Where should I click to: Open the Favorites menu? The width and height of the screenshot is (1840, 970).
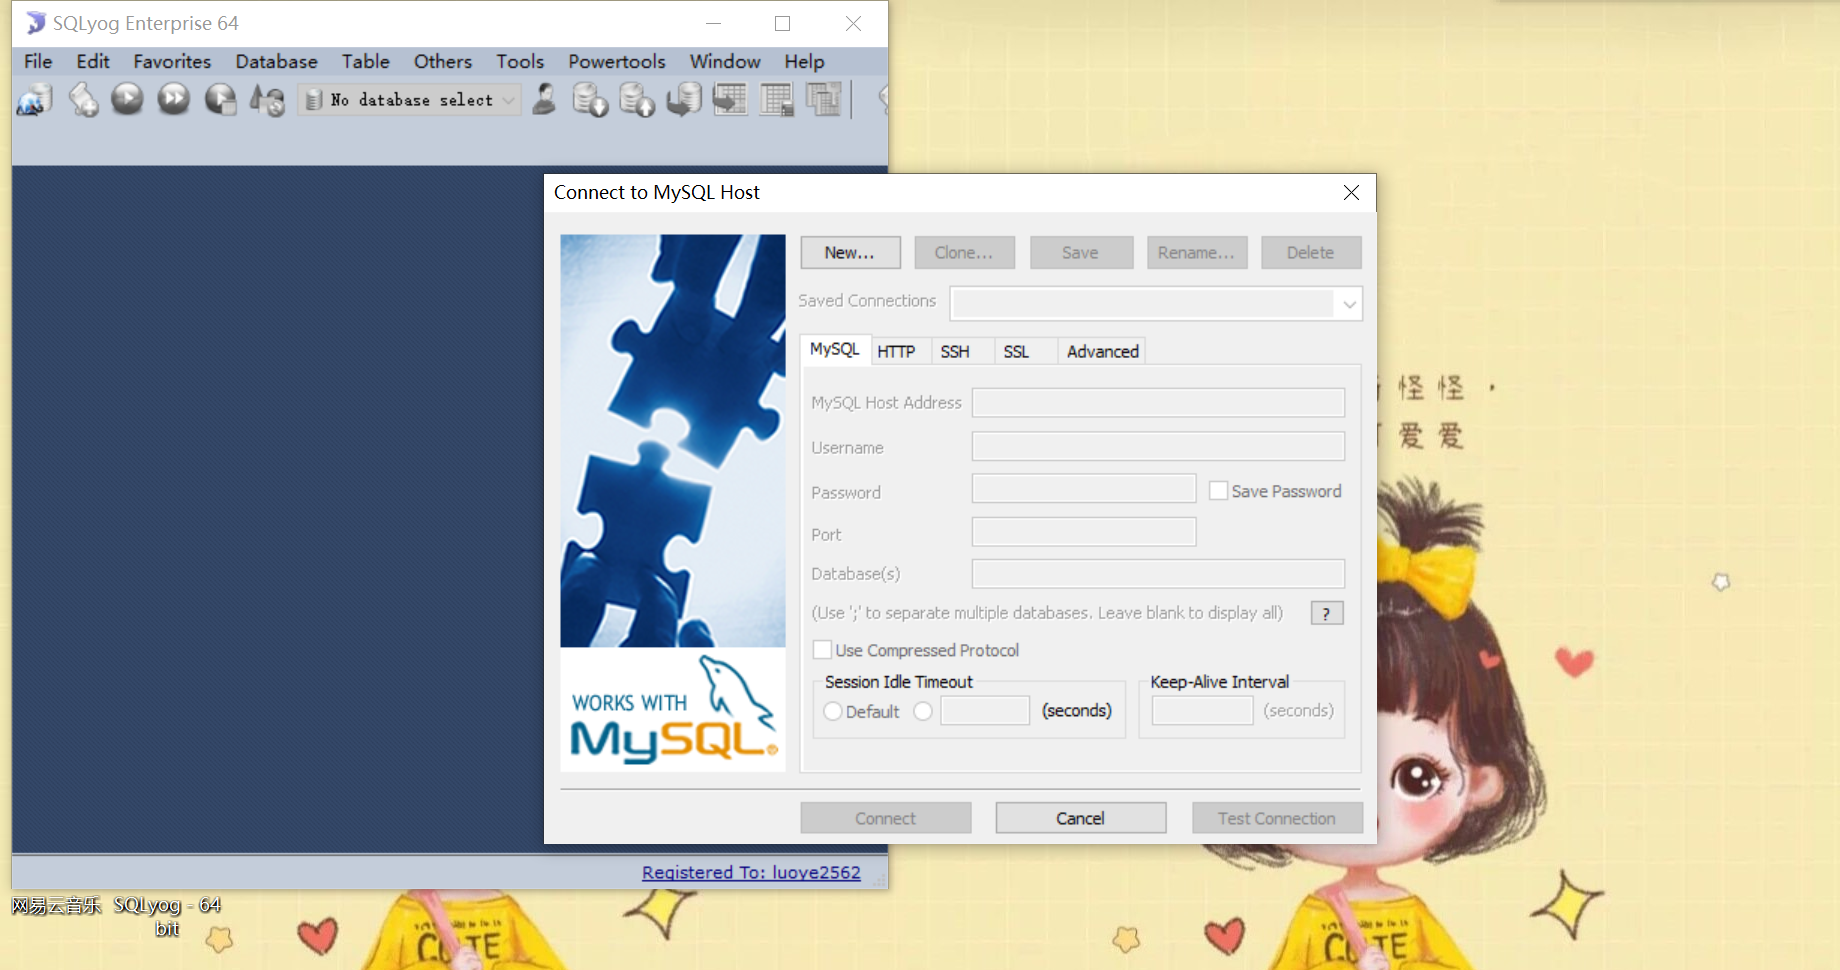(x=172, y=61)
